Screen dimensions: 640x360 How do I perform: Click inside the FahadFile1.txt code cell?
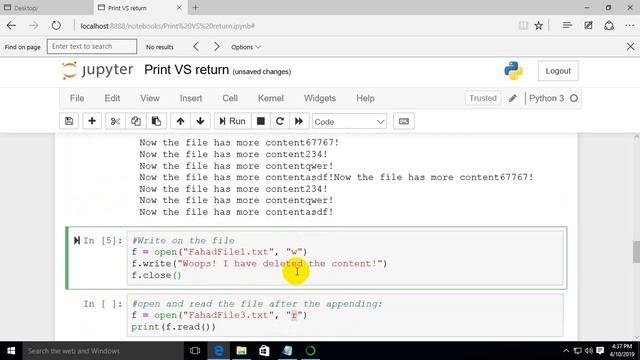345,258
